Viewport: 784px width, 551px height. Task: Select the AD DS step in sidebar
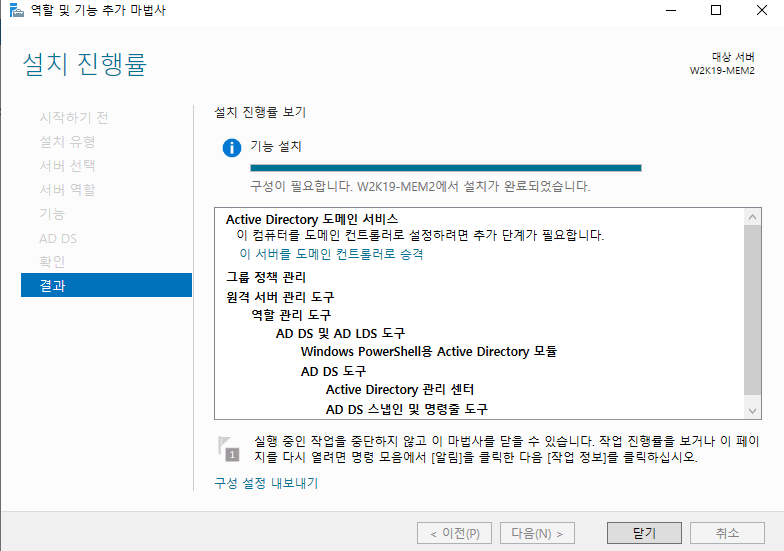pyautogui.click(x=58, y=238)
